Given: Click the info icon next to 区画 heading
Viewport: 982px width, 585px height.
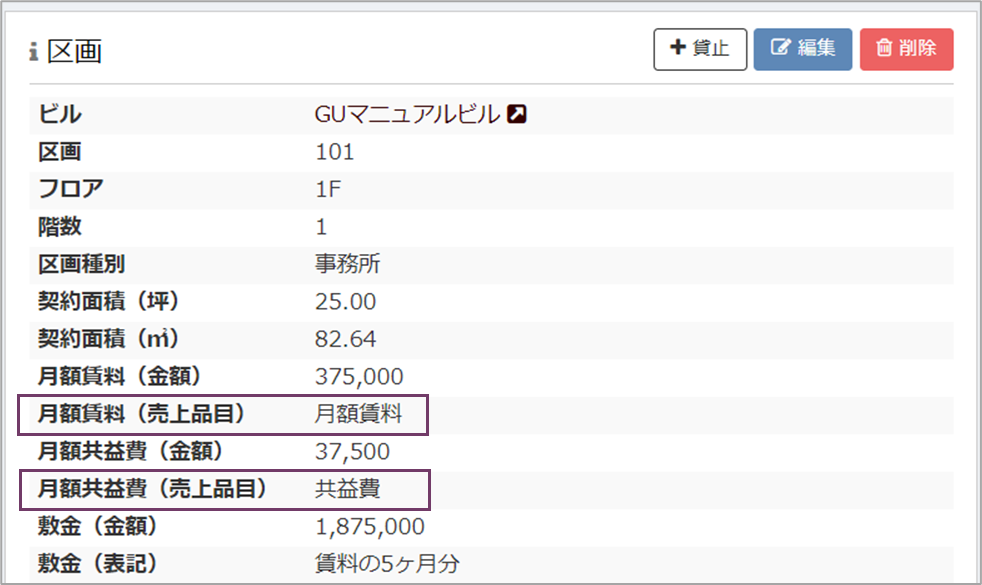Looking at the screenshot, I should click(34, 52).
